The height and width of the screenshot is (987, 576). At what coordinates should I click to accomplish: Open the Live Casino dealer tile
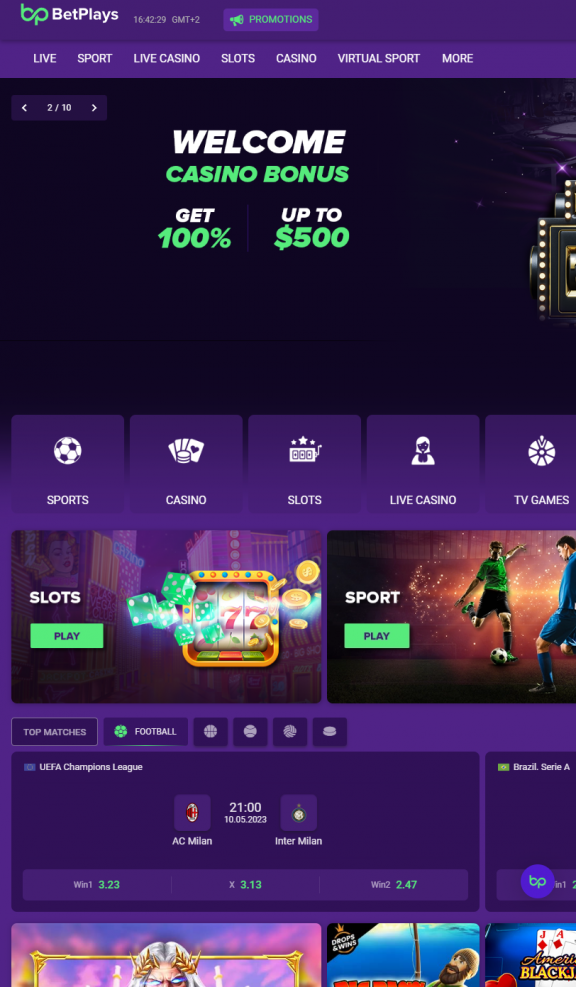pyautogui.click(x=422, y=464)
